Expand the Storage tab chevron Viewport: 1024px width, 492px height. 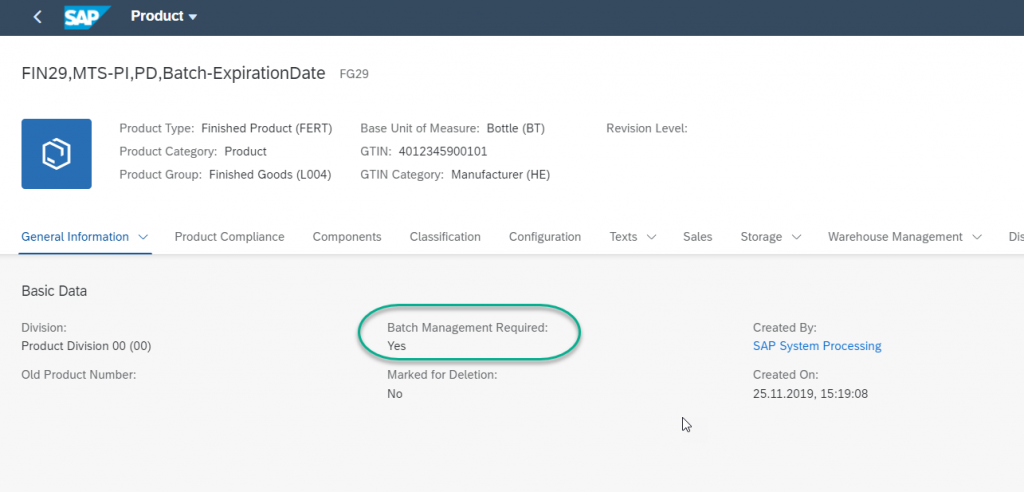tap(796, 237)
